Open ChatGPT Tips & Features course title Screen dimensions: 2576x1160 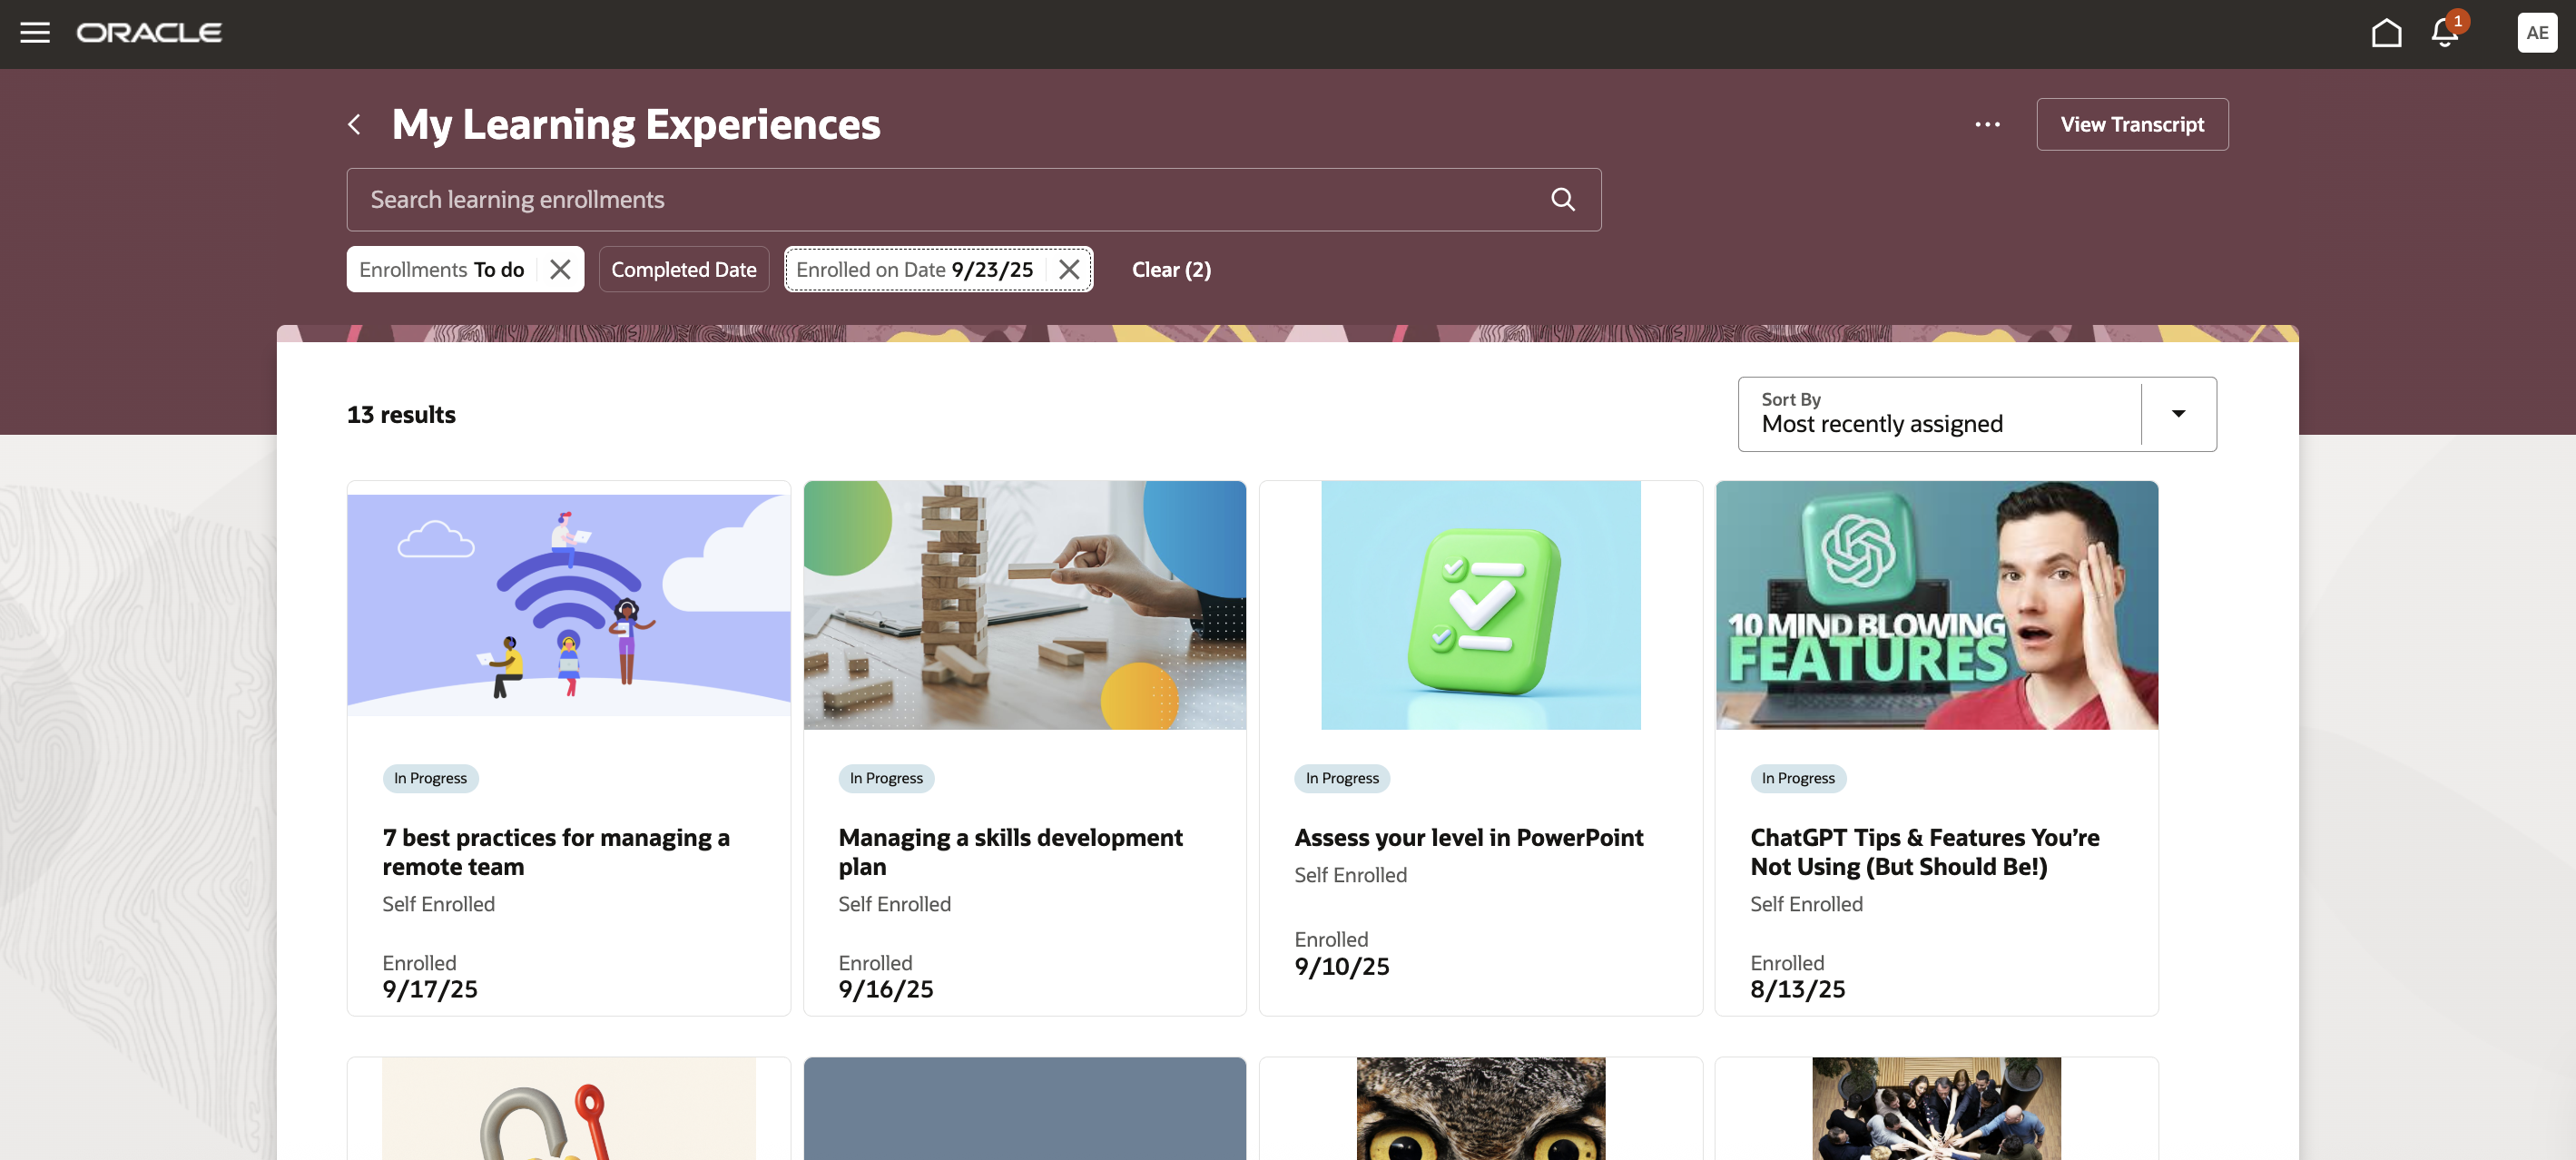[x=1924, y=852]
